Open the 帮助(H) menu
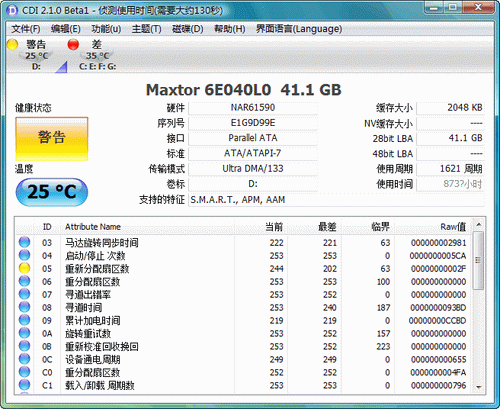The height and width of the screenshot is (409, 500). point(229,29)
